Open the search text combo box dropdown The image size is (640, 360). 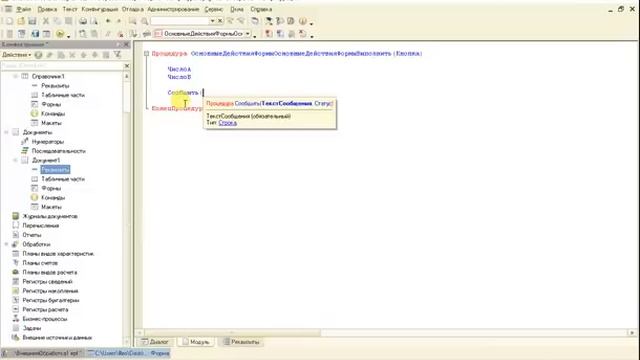pyautogui.click(x=212, y=21)
